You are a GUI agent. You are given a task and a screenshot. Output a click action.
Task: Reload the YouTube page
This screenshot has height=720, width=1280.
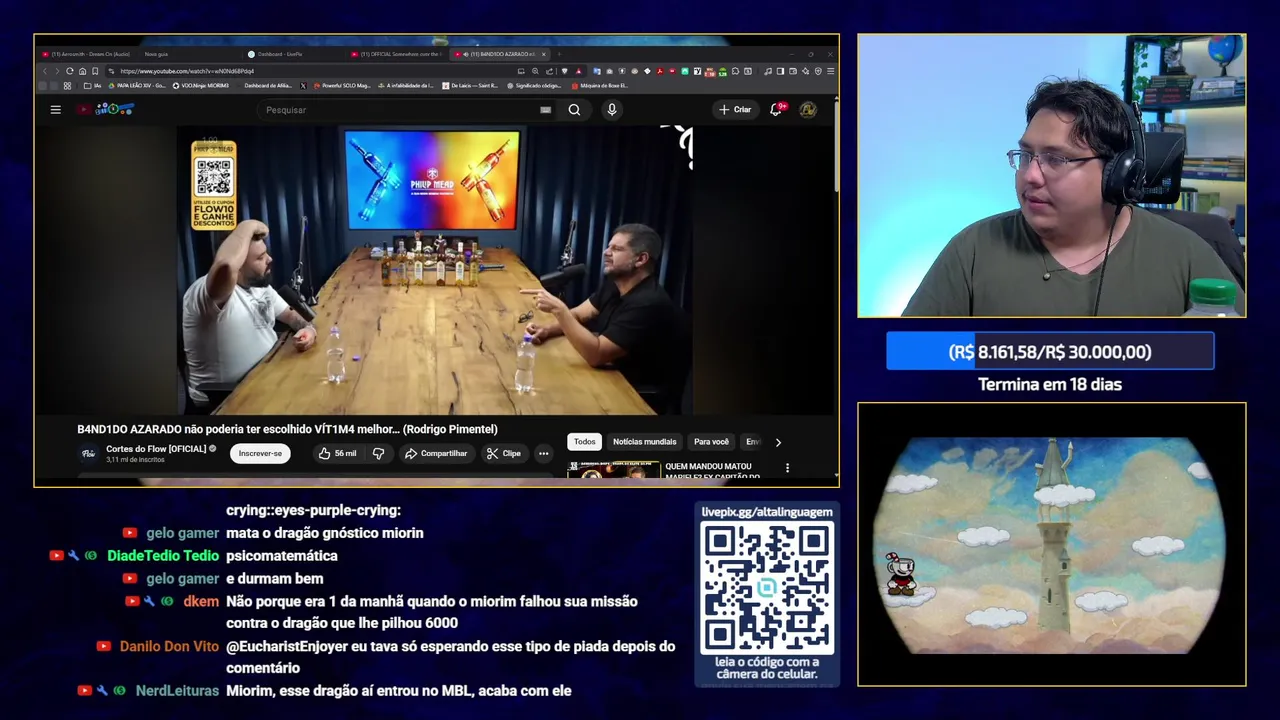coord(70,71)
